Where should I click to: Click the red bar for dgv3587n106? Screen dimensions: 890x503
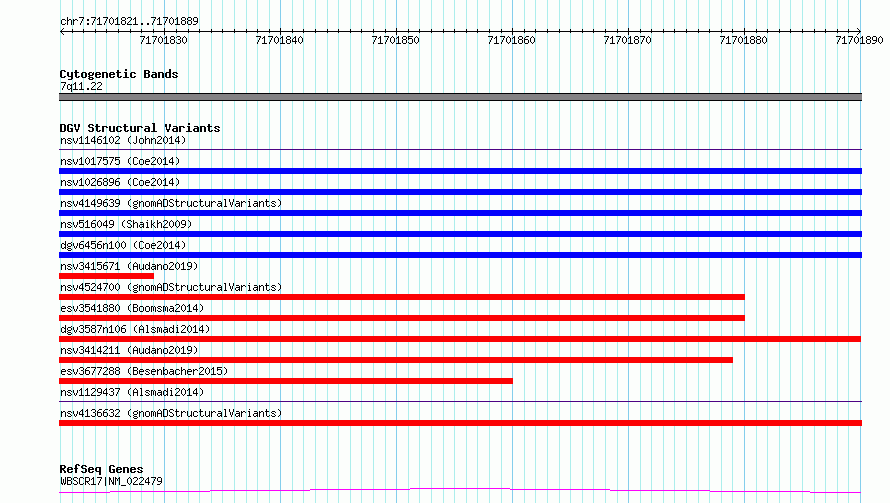coord(460,339)
